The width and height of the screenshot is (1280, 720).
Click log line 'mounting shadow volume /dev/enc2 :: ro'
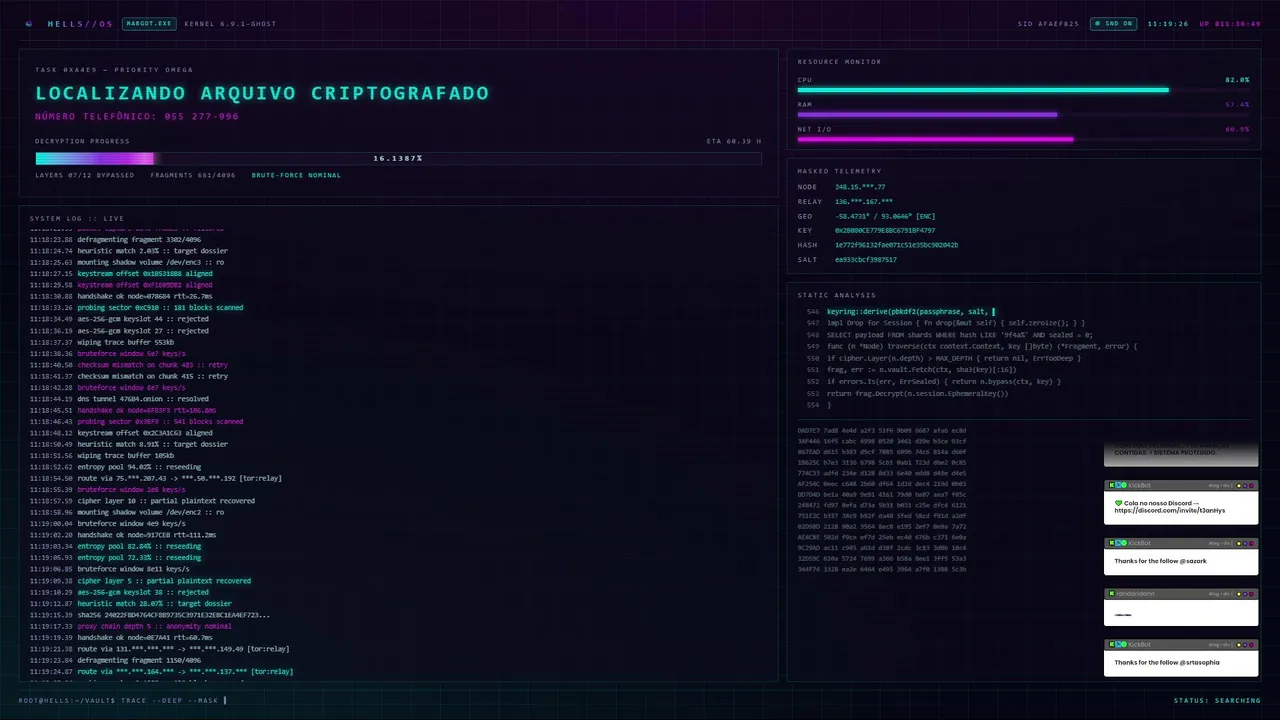click(151, 512)
